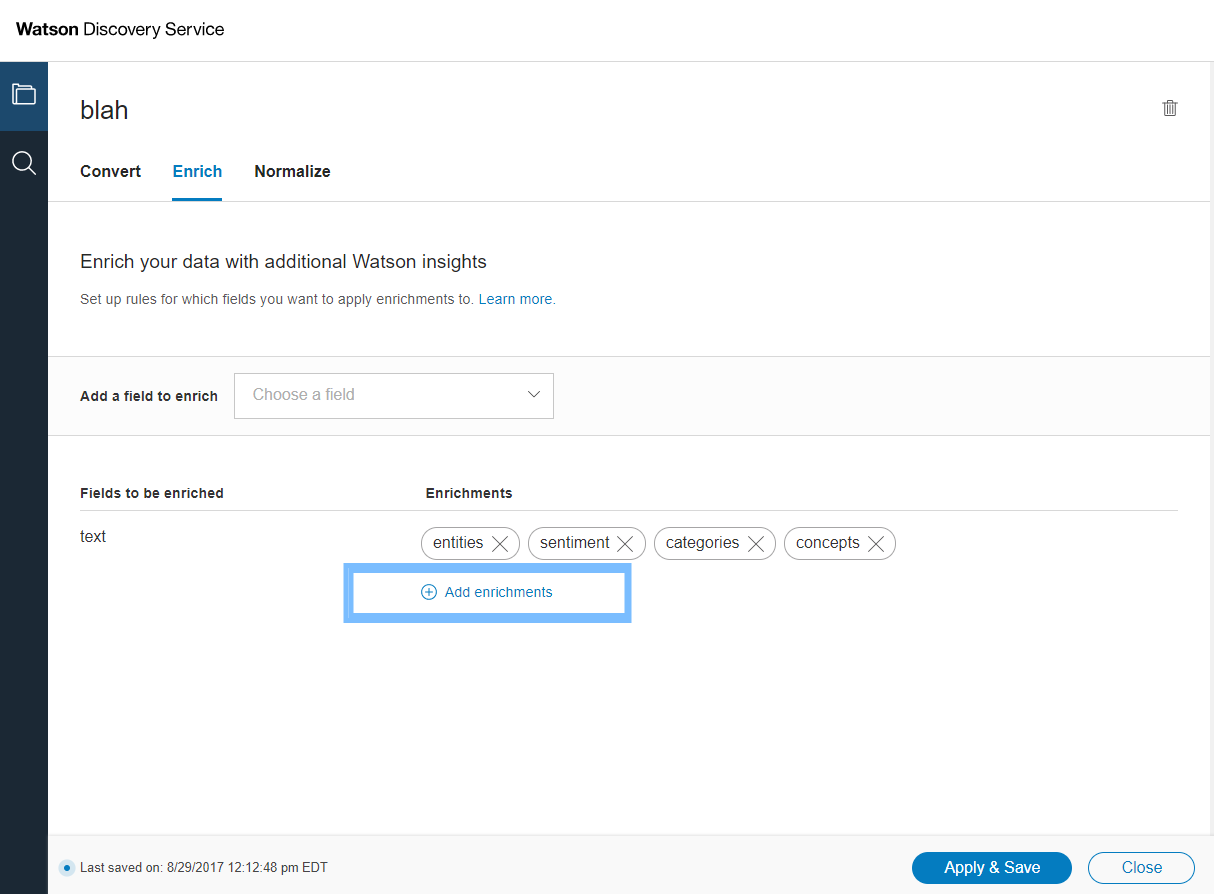
Task: Select the concepts enrichment label
Action: click(828, 542)
